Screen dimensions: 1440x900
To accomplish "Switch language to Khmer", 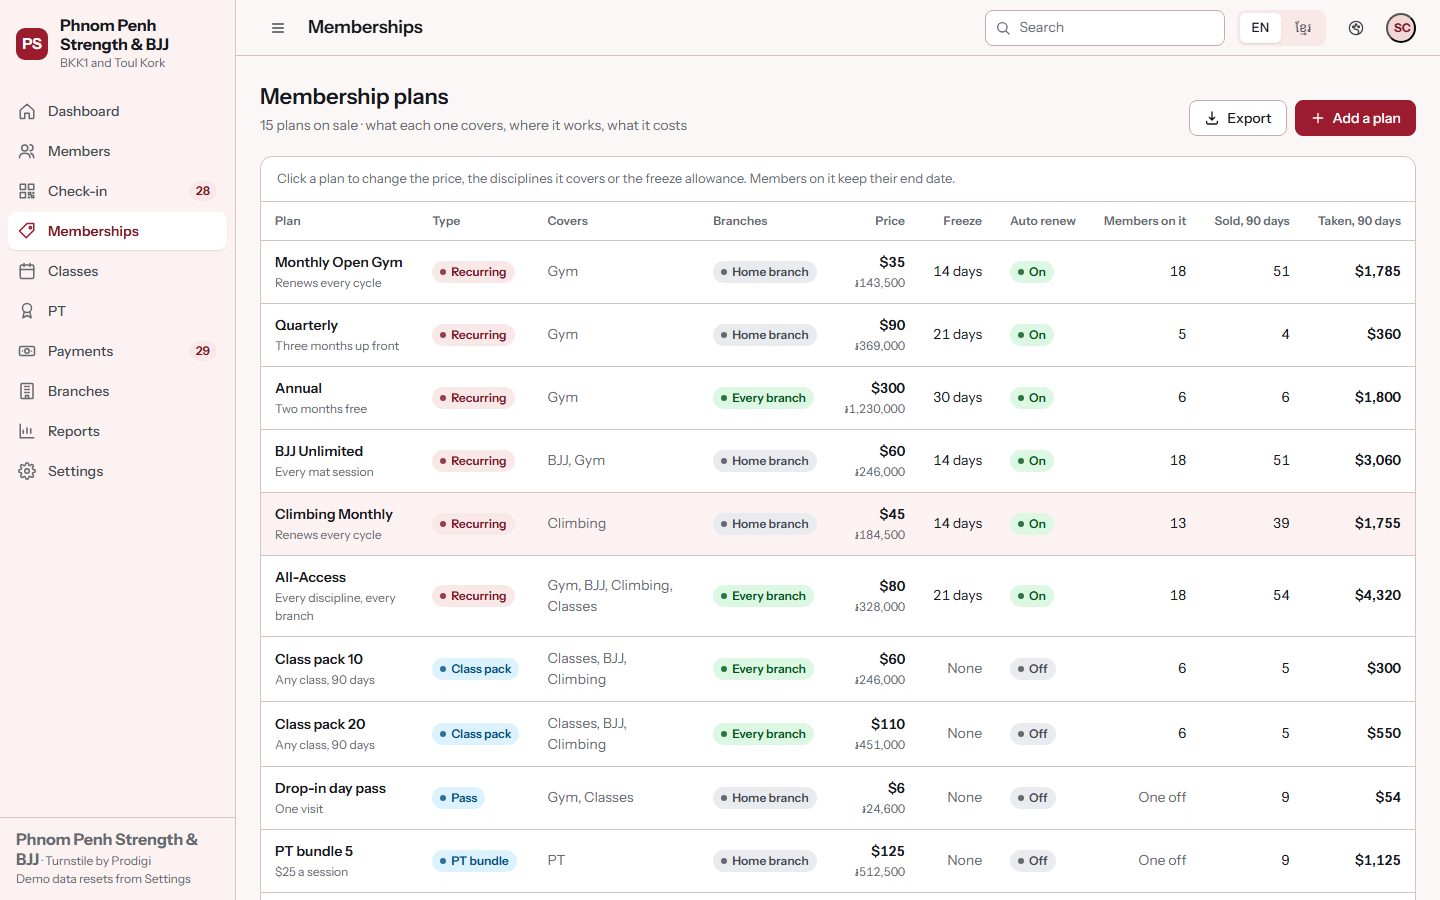I will click(1303, 28).
